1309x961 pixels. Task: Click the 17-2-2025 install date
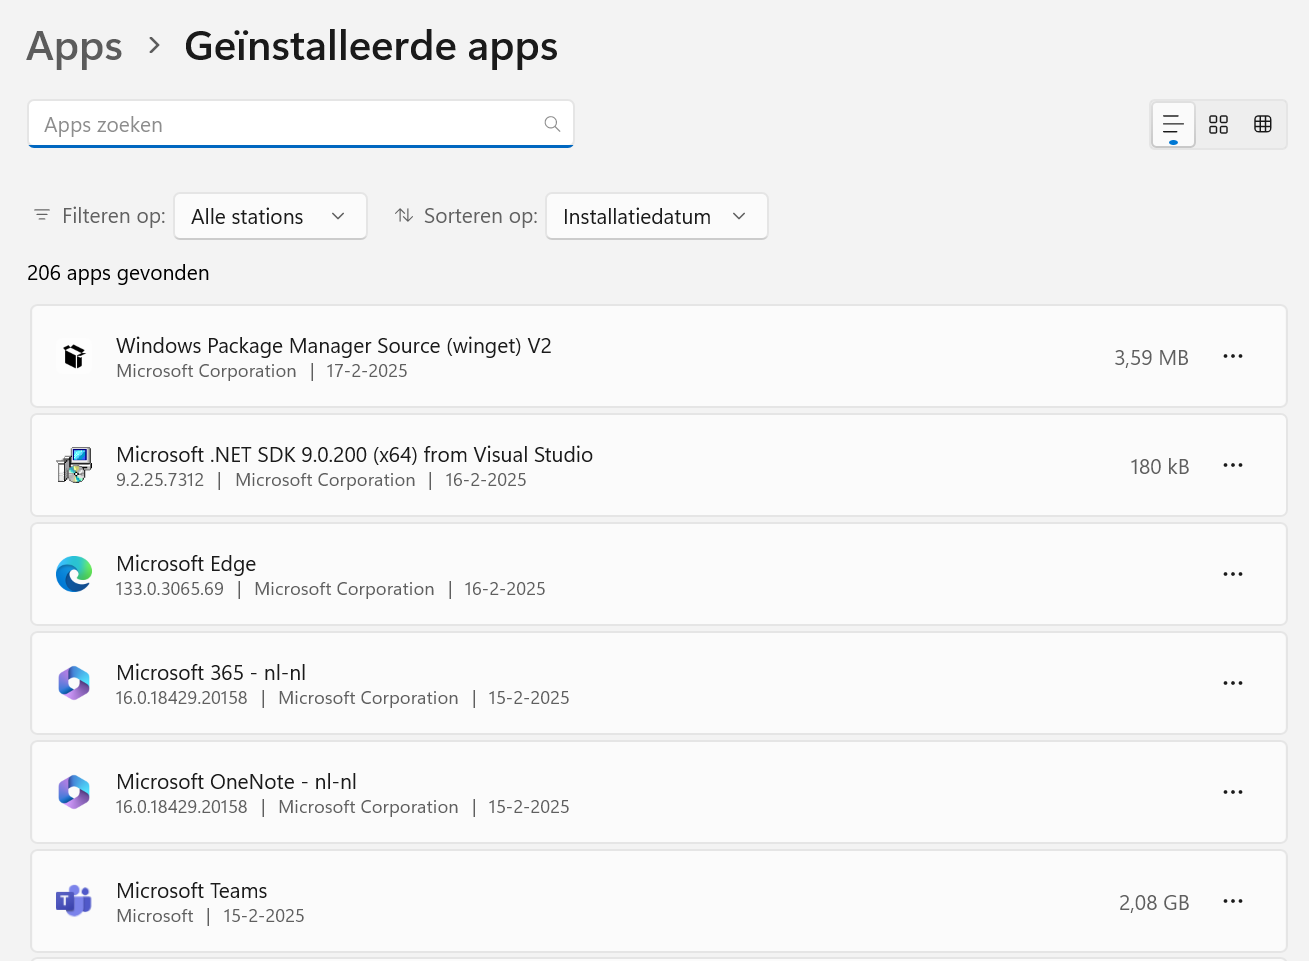(x=367, y=371)
